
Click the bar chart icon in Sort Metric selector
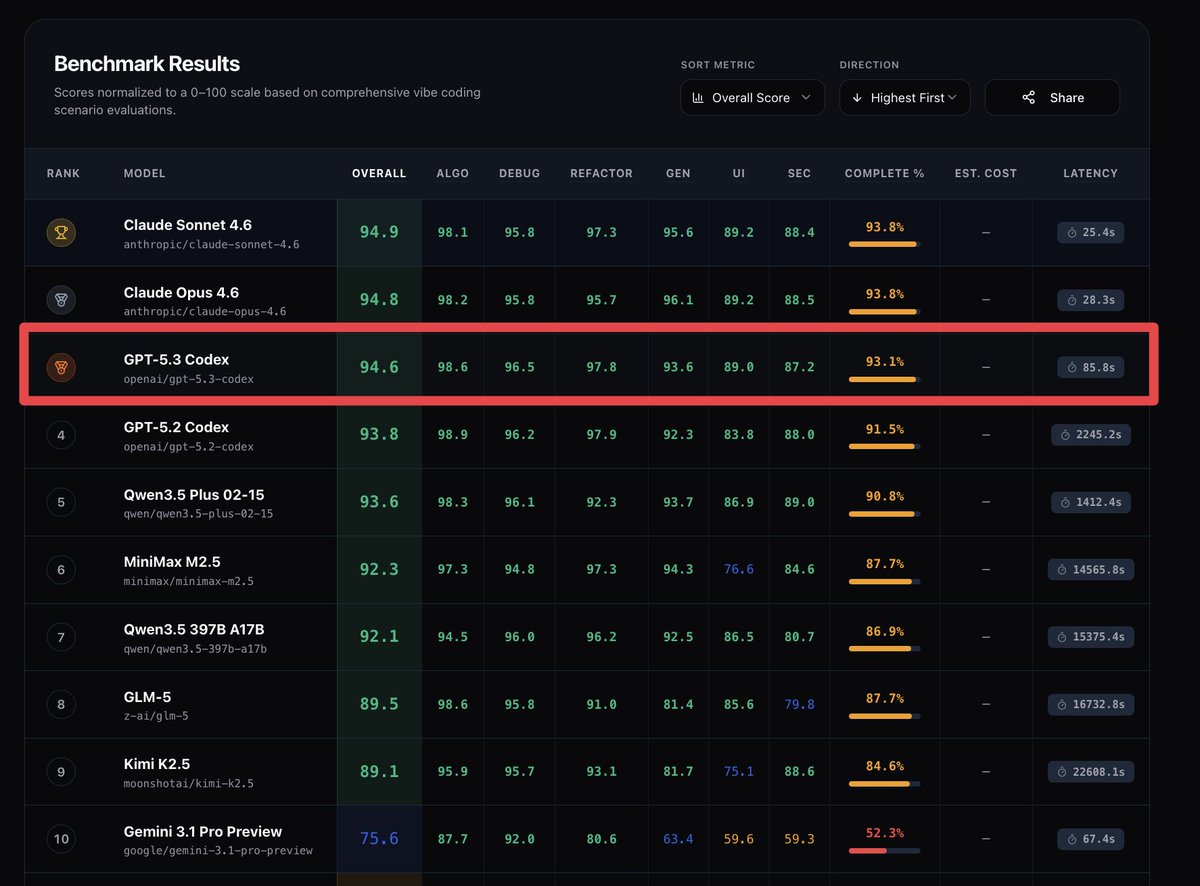point(697,97)
